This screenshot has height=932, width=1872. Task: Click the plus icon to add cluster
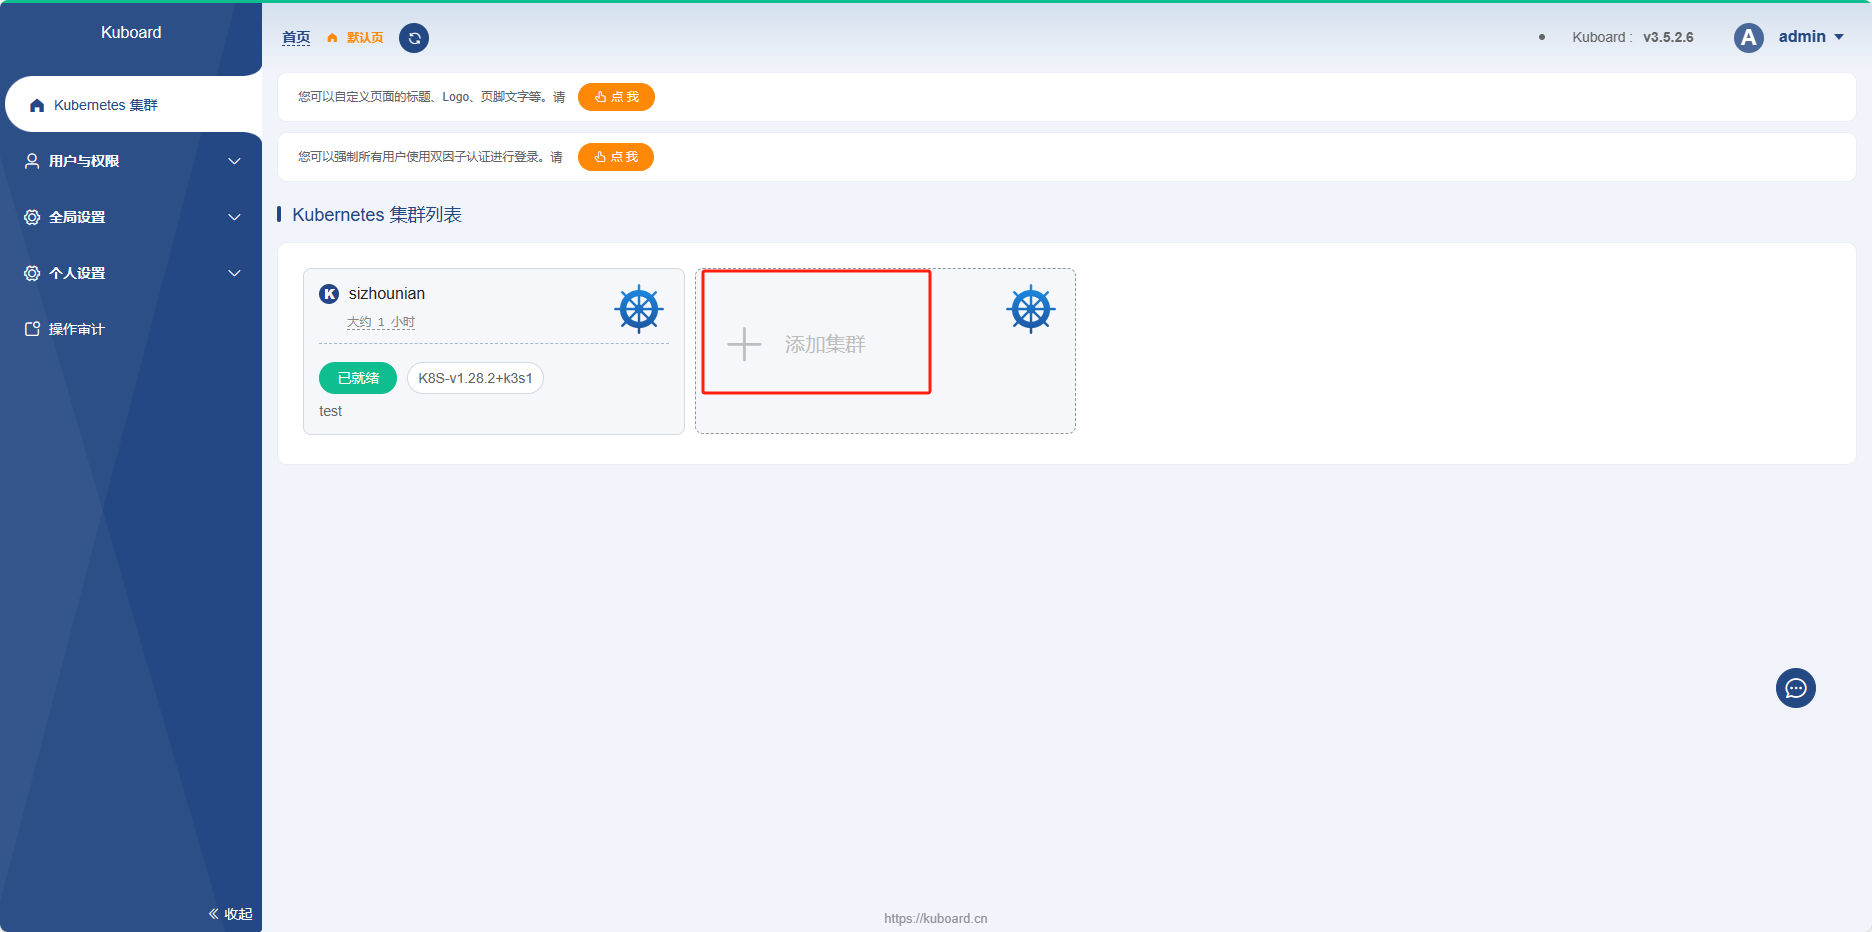[744, 344]
